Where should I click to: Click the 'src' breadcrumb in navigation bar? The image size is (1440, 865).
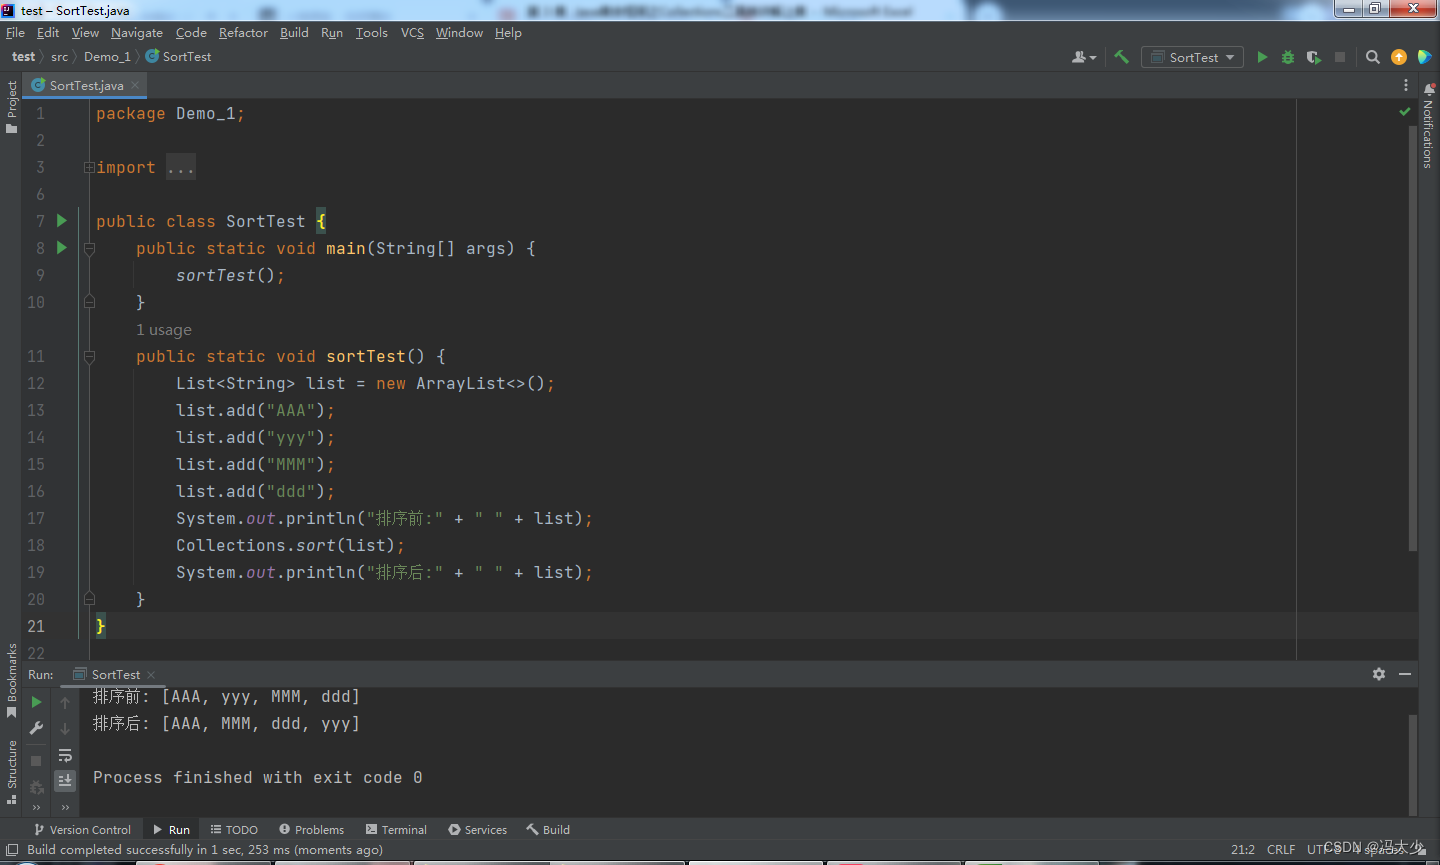point(60,57)
